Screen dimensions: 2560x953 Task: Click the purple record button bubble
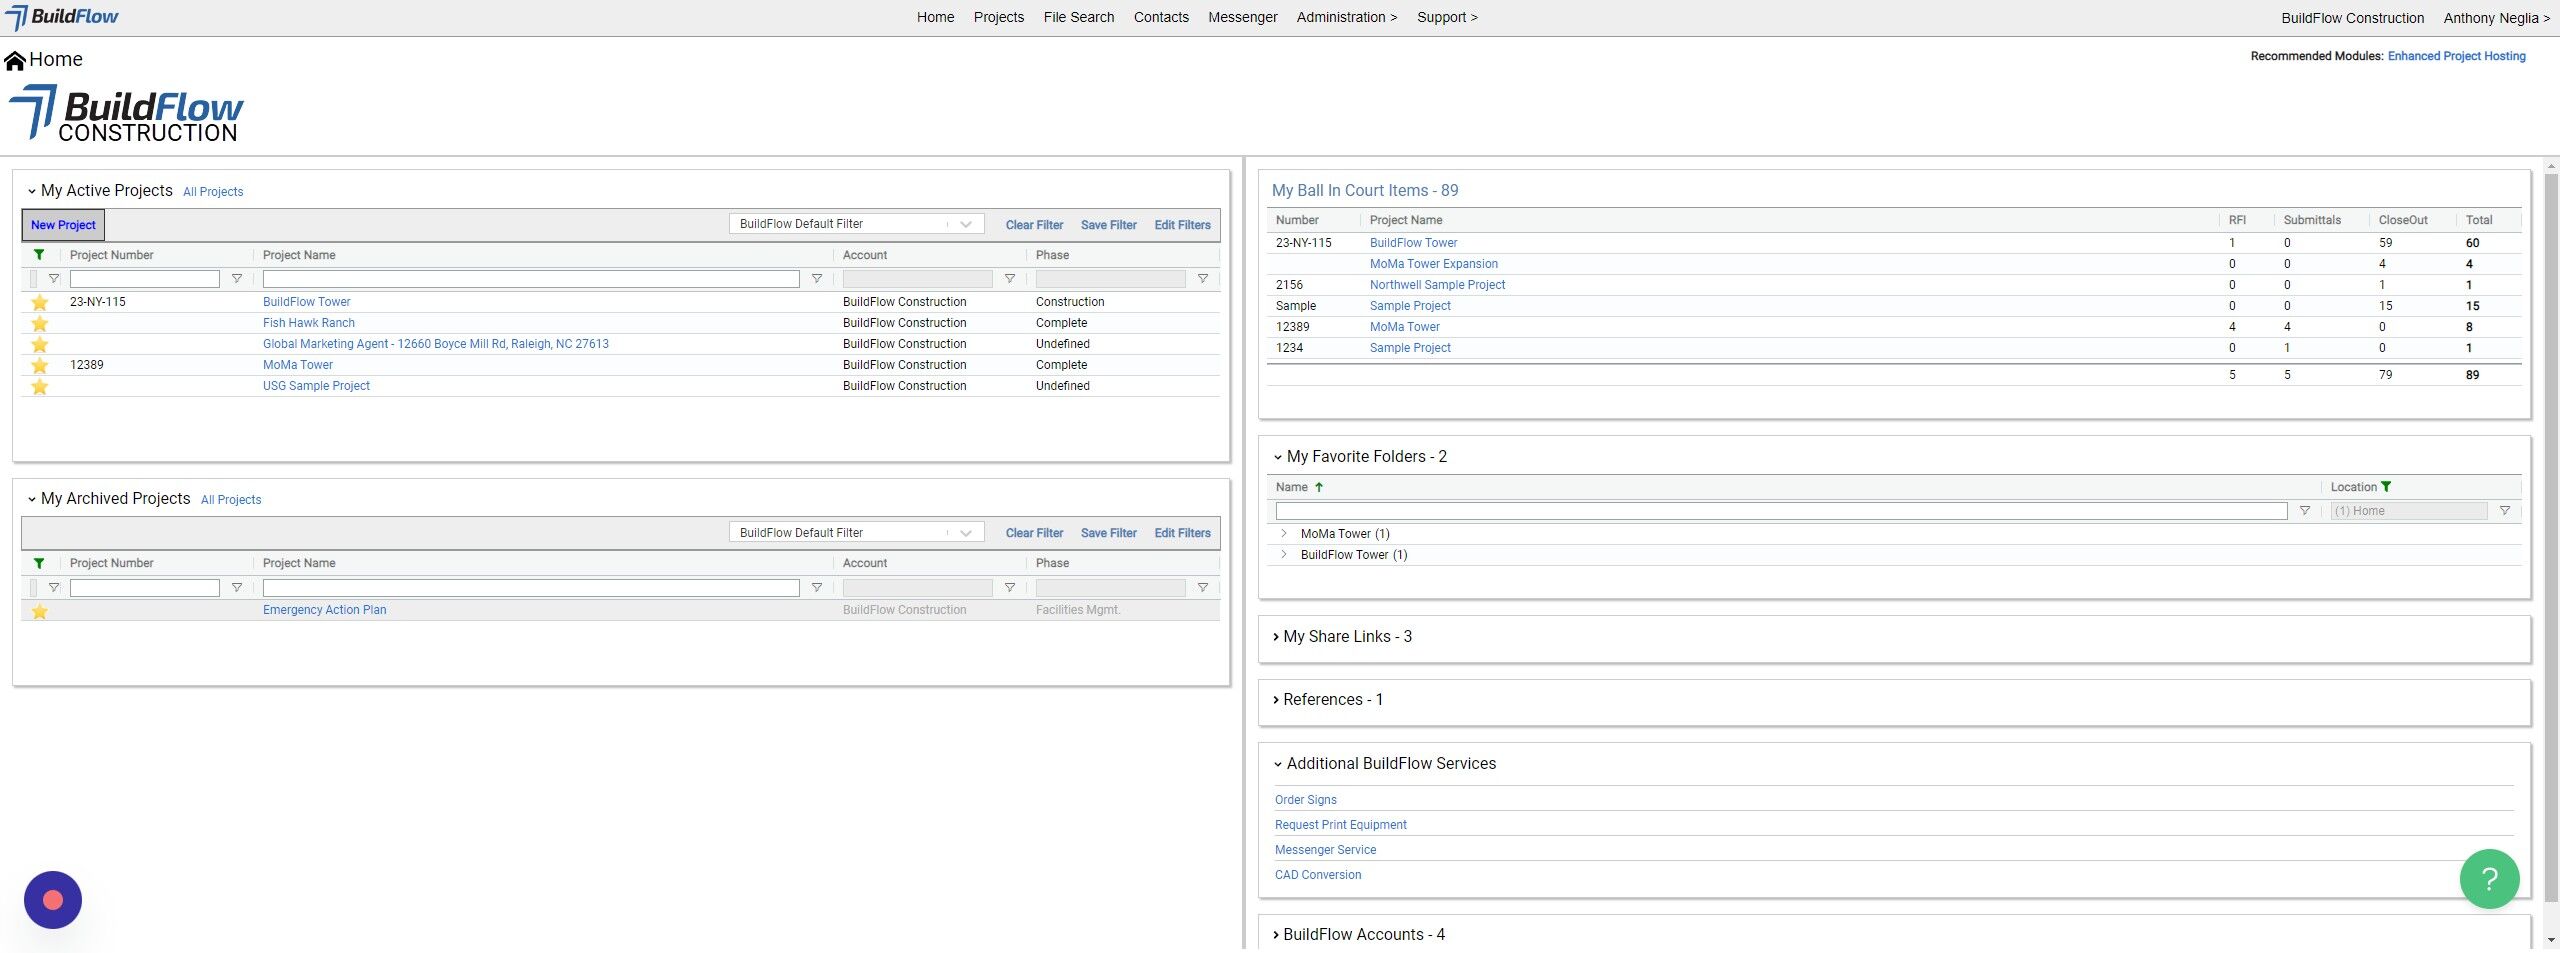coord(53,900)
